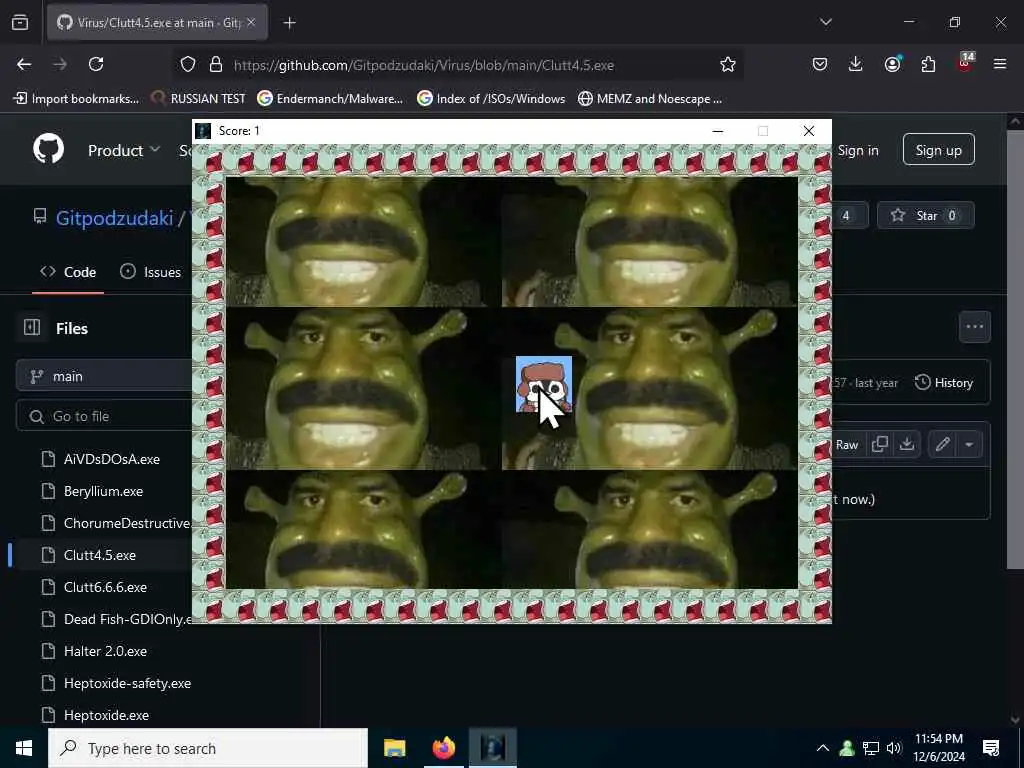
Task: Open Firefox View icon at tab strip start
Action: [x=20, y=23]
